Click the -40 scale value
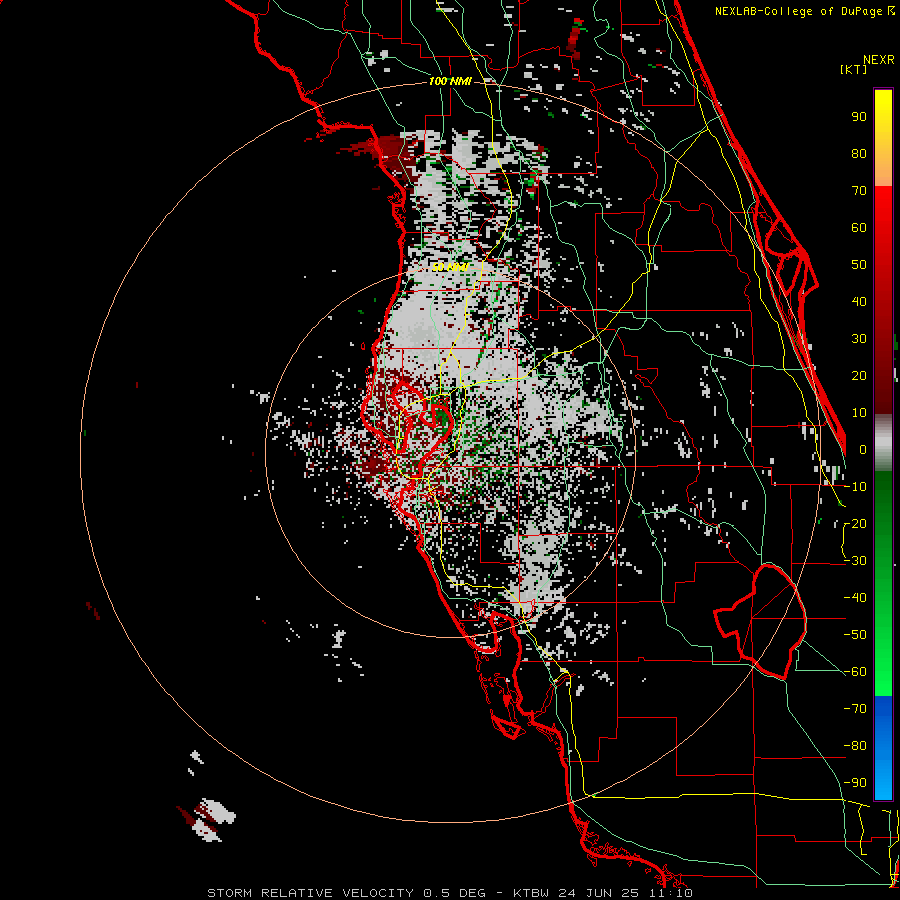 (855, 598)
